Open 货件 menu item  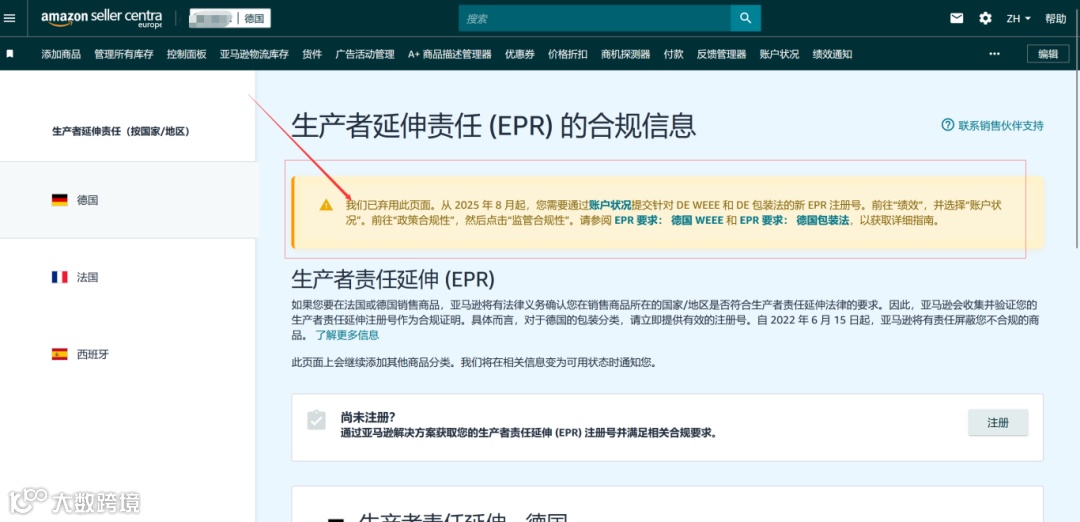point(312,54)
